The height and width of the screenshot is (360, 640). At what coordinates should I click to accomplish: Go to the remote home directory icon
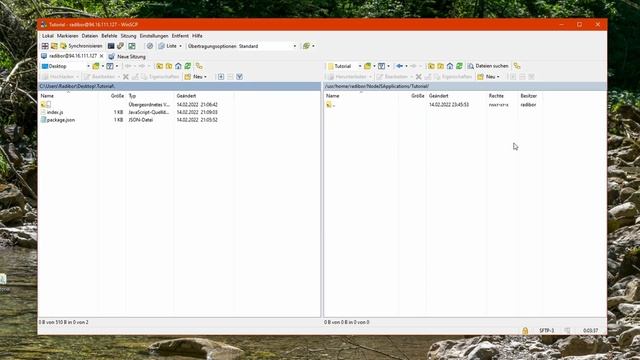[450, 66]
